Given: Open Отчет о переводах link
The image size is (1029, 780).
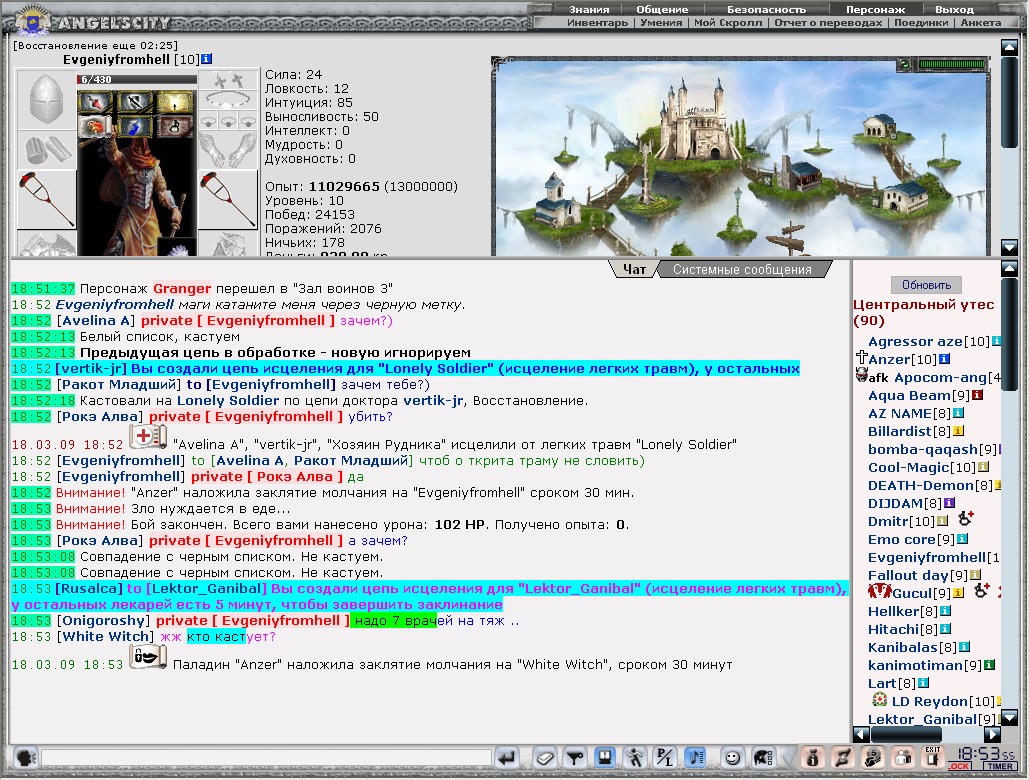Looking at the screenshot, I should pyautogui.click(x=828, y=22).
